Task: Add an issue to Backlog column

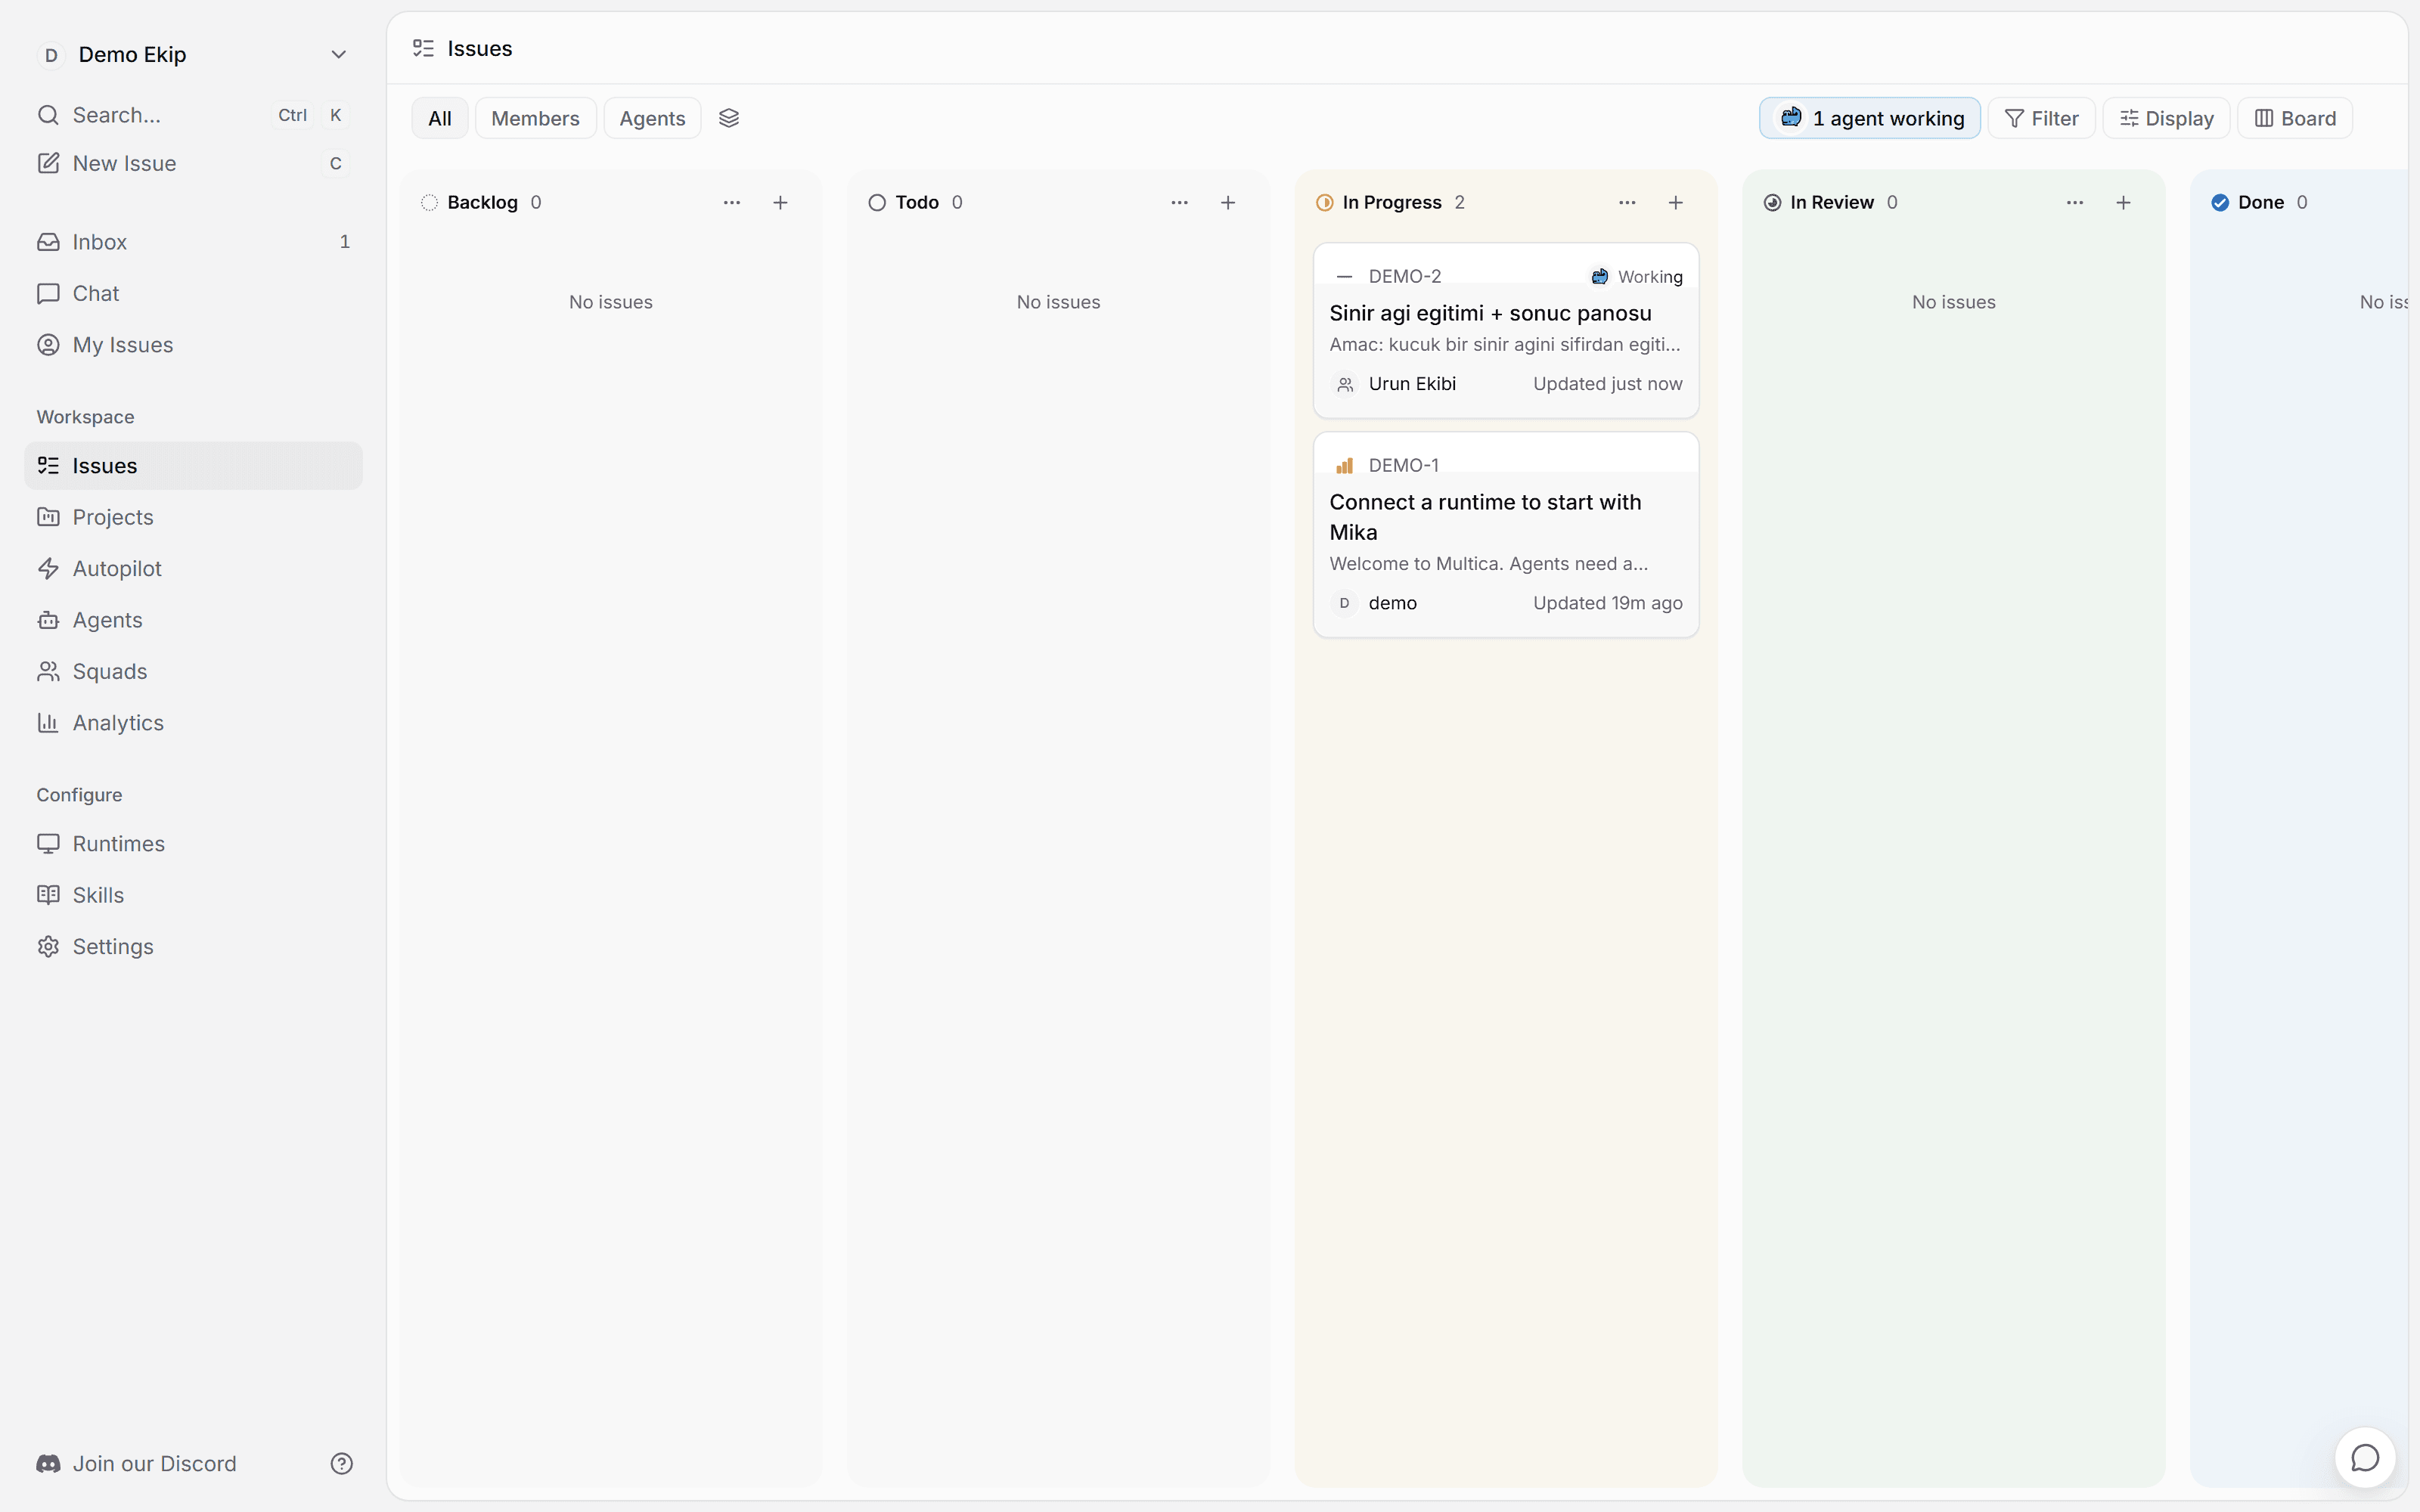Action: 780,203
